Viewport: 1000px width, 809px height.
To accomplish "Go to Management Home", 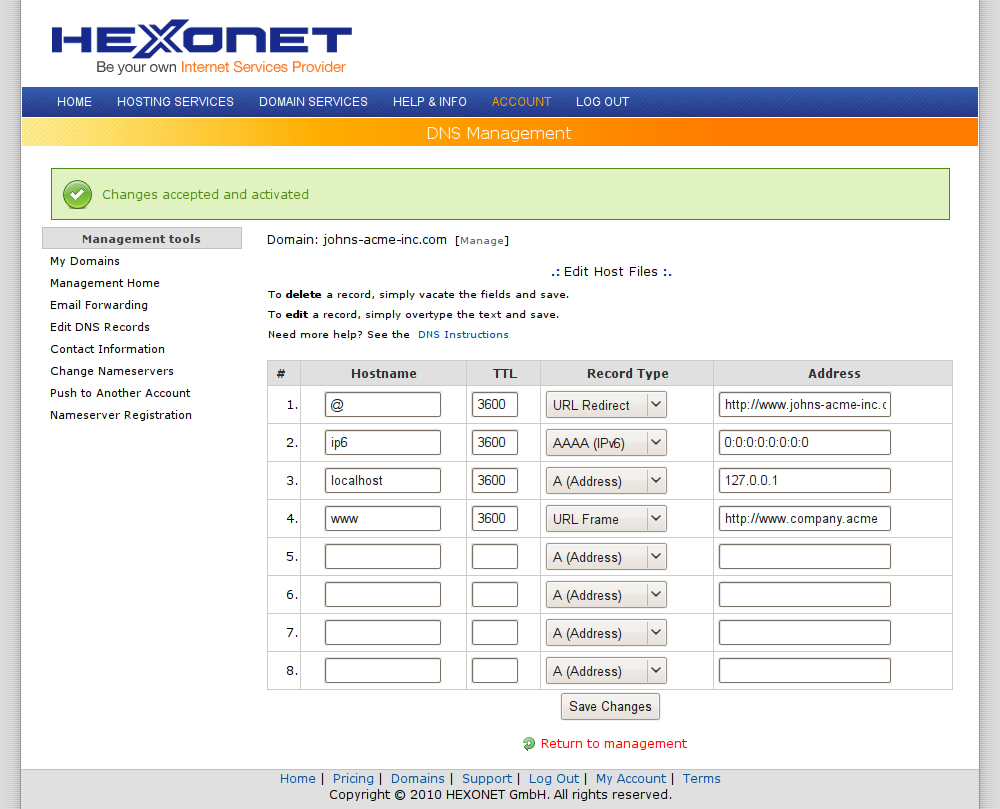I will point(105,283).
